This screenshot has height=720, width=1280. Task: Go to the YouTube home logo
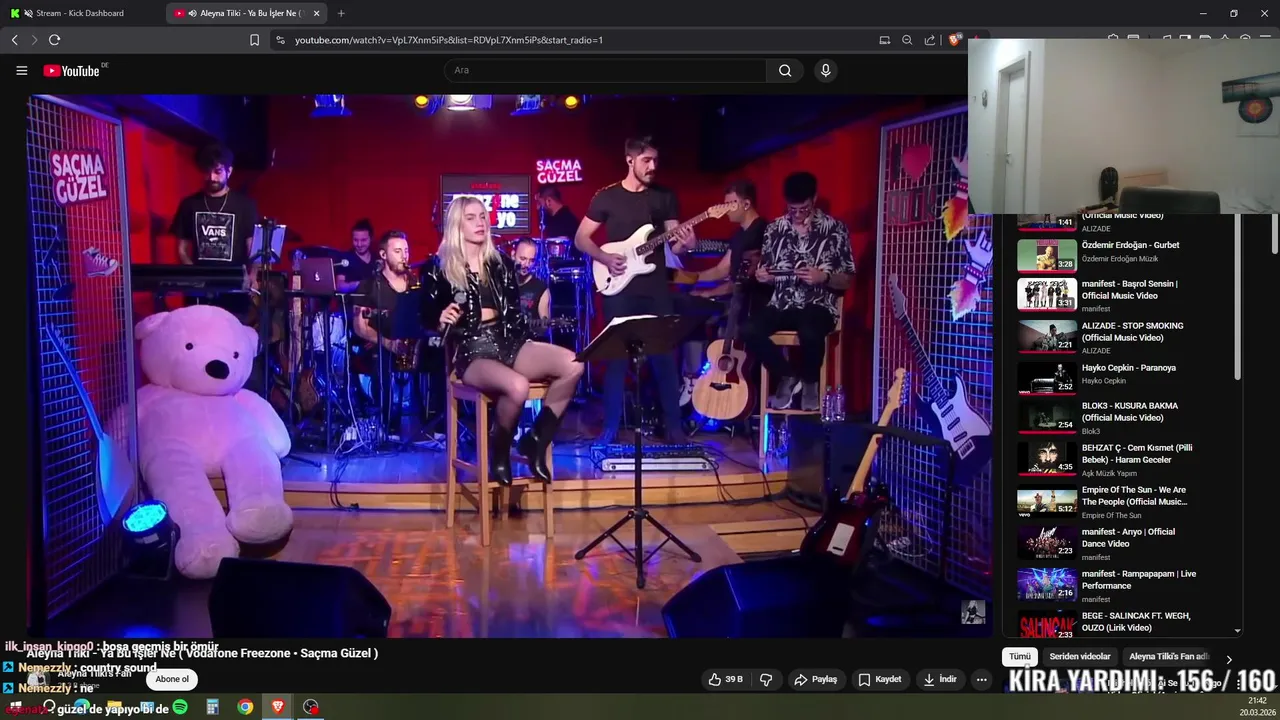pos(72,71)
